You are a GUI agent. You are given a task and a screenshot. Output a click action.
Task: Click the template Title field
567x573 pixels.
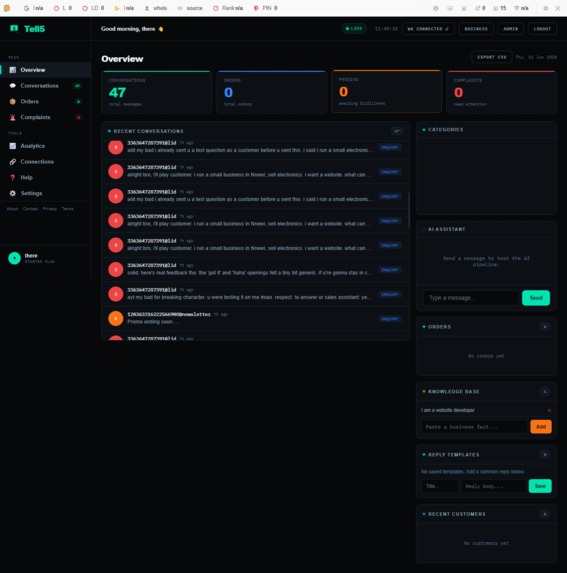click(x=440, y=486)
